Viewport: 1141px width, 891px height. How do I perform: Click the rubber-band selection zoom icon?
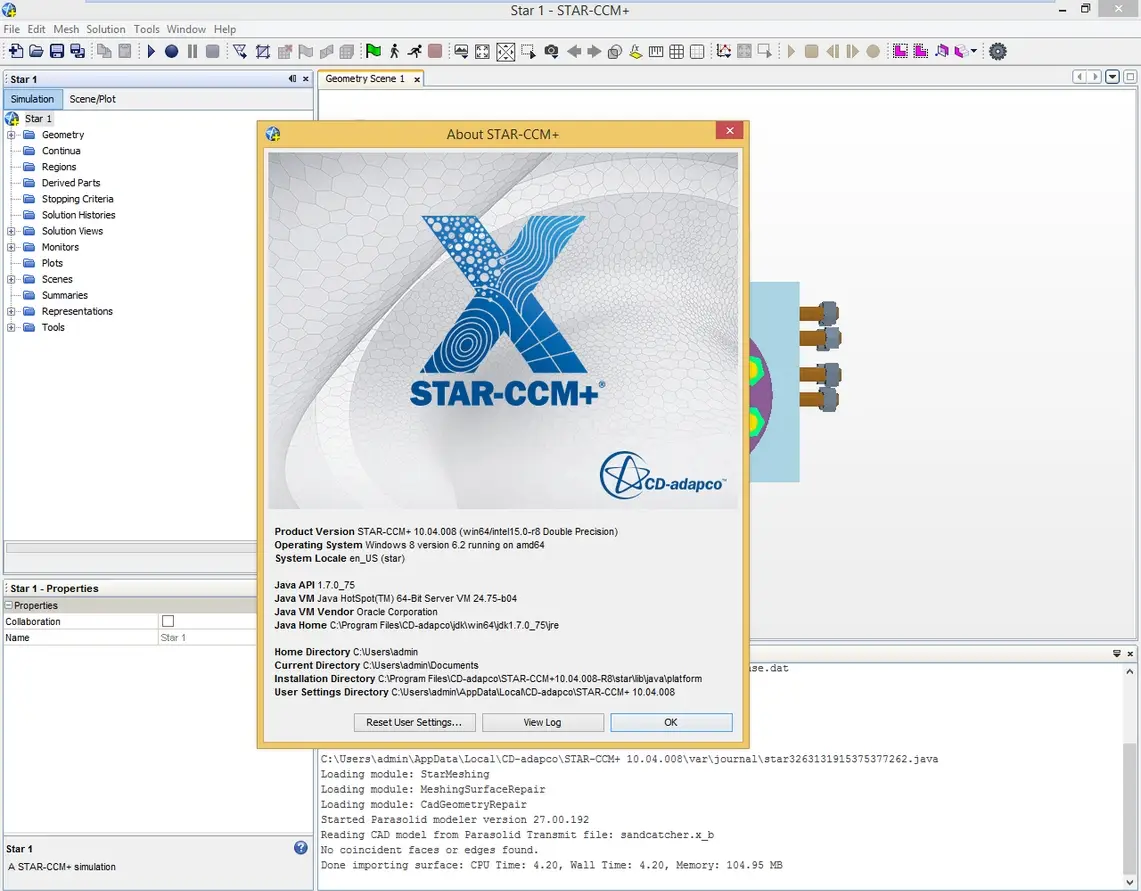pyautogui.click(x=528, y=51)
